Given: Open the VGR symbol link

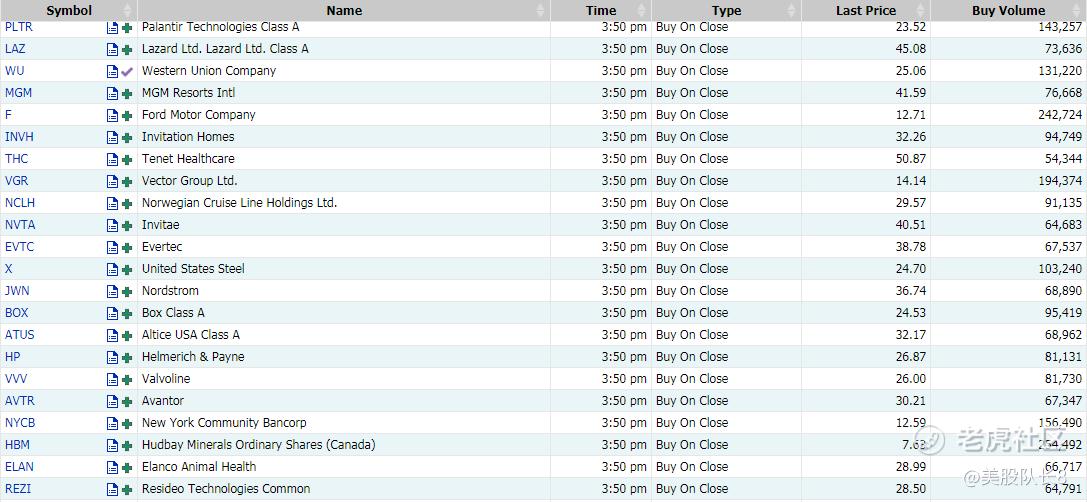Looking at the screenshot, I should (17, 181).
